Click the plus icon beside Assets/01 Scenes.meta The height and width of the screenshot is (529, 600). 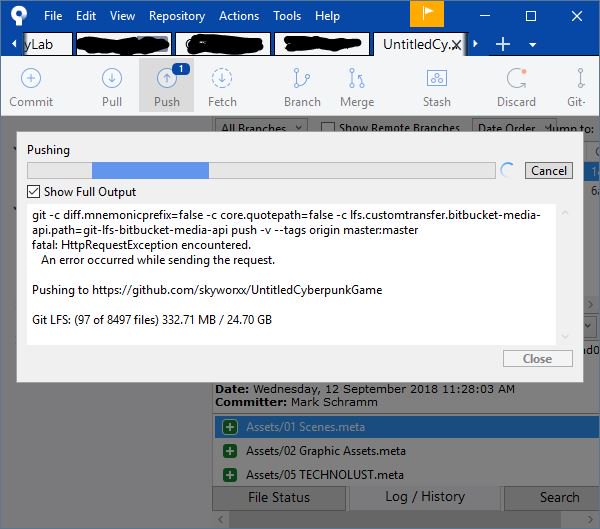[x=230, y=427]
